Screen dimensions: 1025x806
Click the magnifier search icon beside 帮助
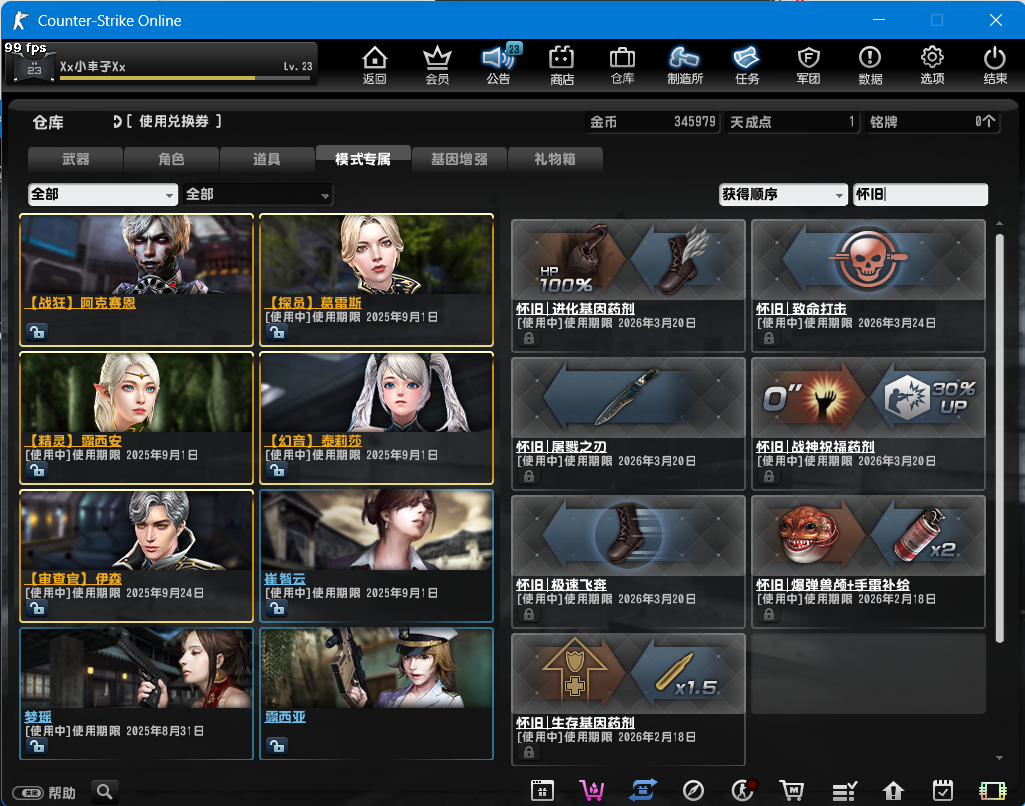point(105,792)
